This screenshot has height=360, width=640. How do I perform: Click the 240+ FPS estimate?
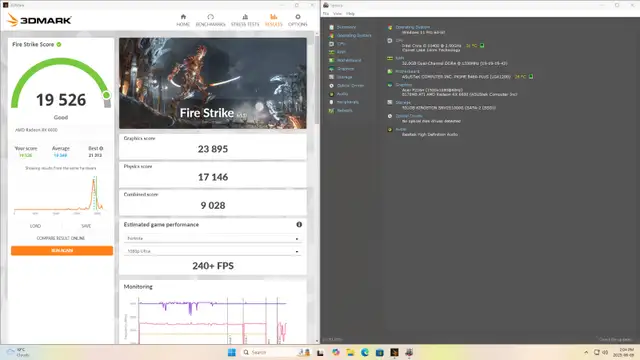213,266
